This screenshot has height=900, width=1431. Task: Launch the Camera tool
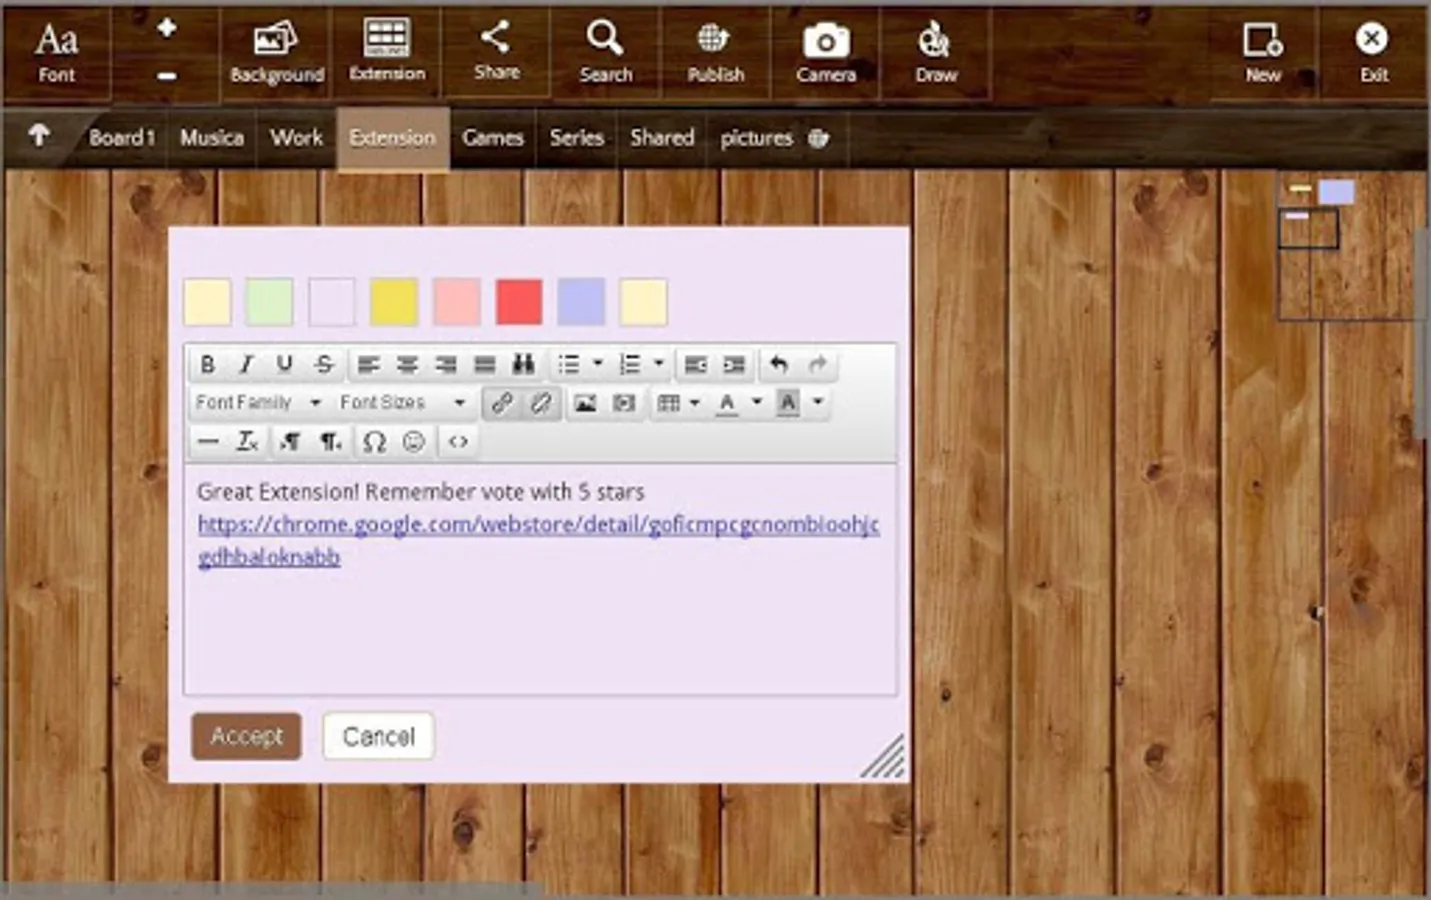[x=826, y=53]
